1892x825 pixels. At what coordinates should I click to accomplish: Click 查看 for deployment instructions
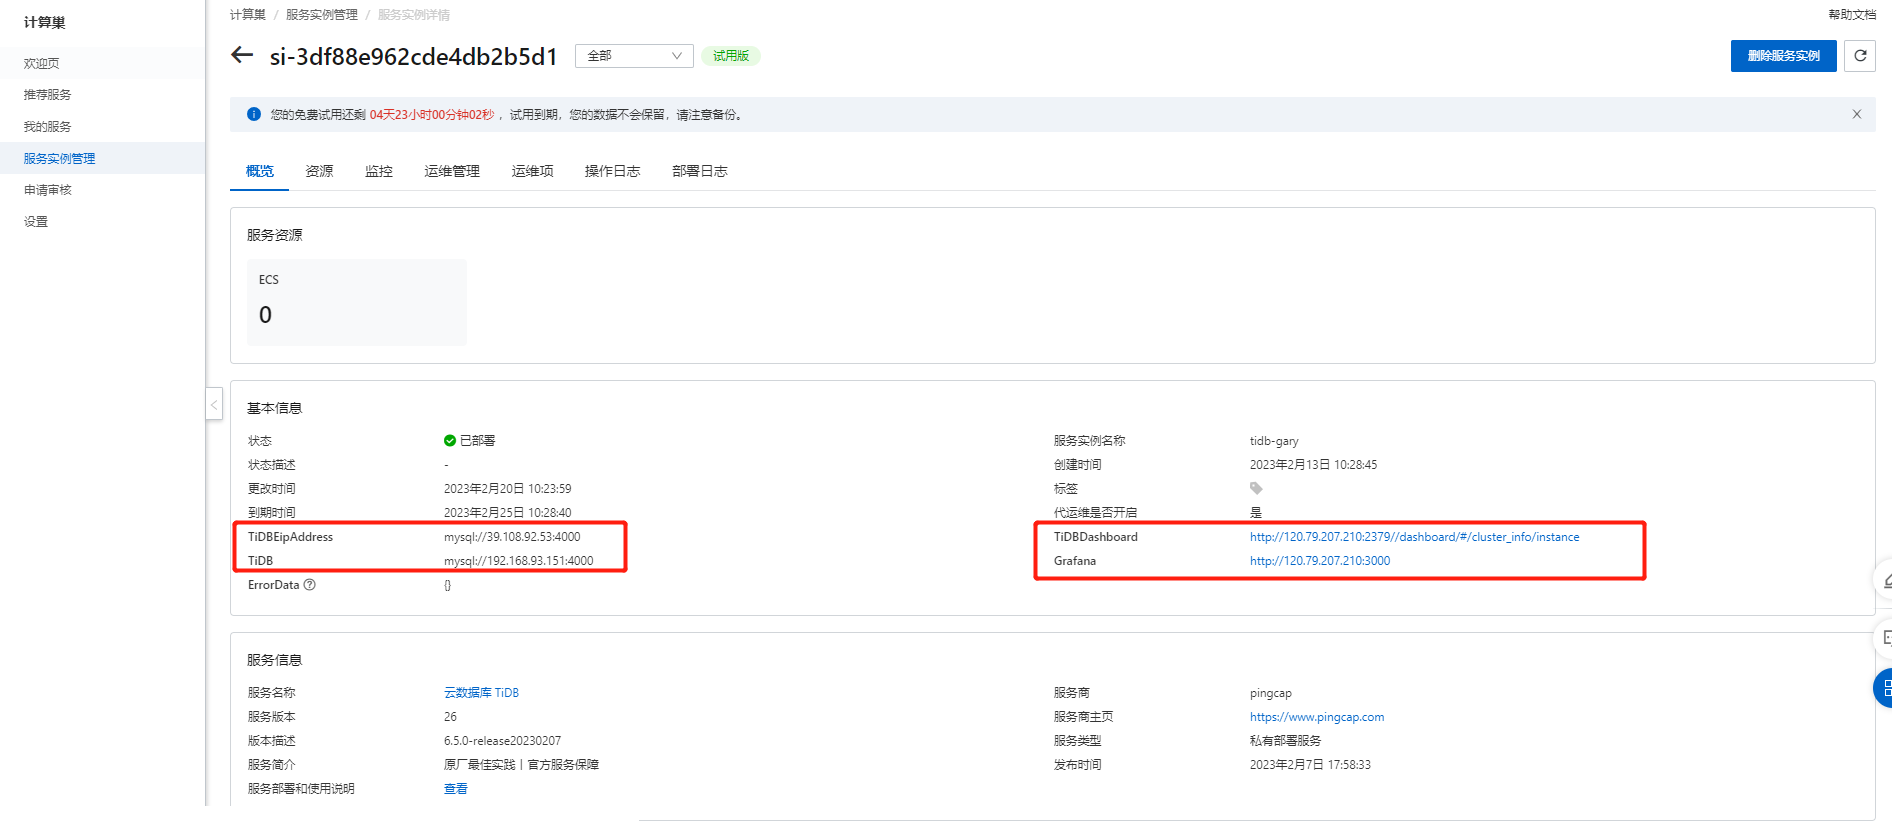point(456,789)
